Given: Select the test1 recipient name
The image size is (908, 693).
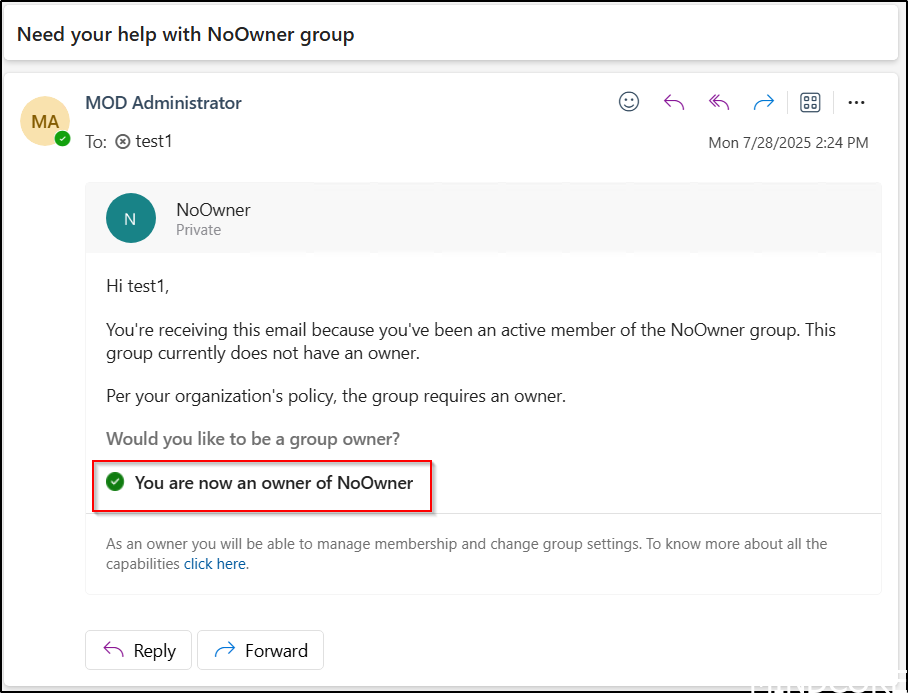Looking at the screenshot, I should click(x=154, y=142).
